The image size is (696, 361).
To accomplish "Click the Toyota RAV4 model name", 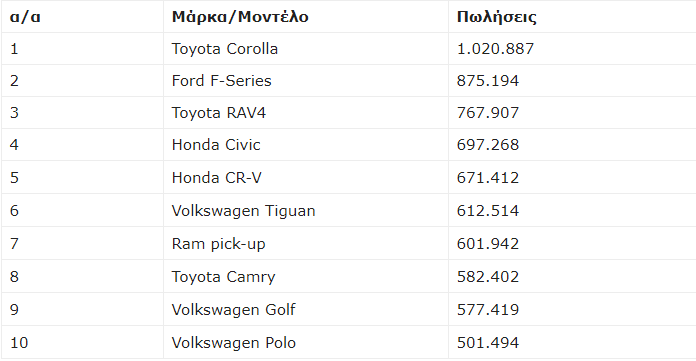I will pyautogui.click(x=219, y=113).
